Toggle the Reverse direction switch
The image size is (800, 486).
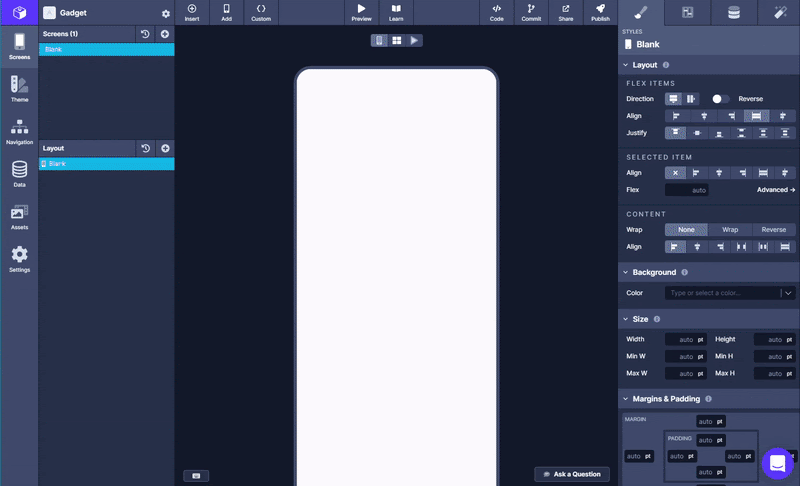coord(720,99)
